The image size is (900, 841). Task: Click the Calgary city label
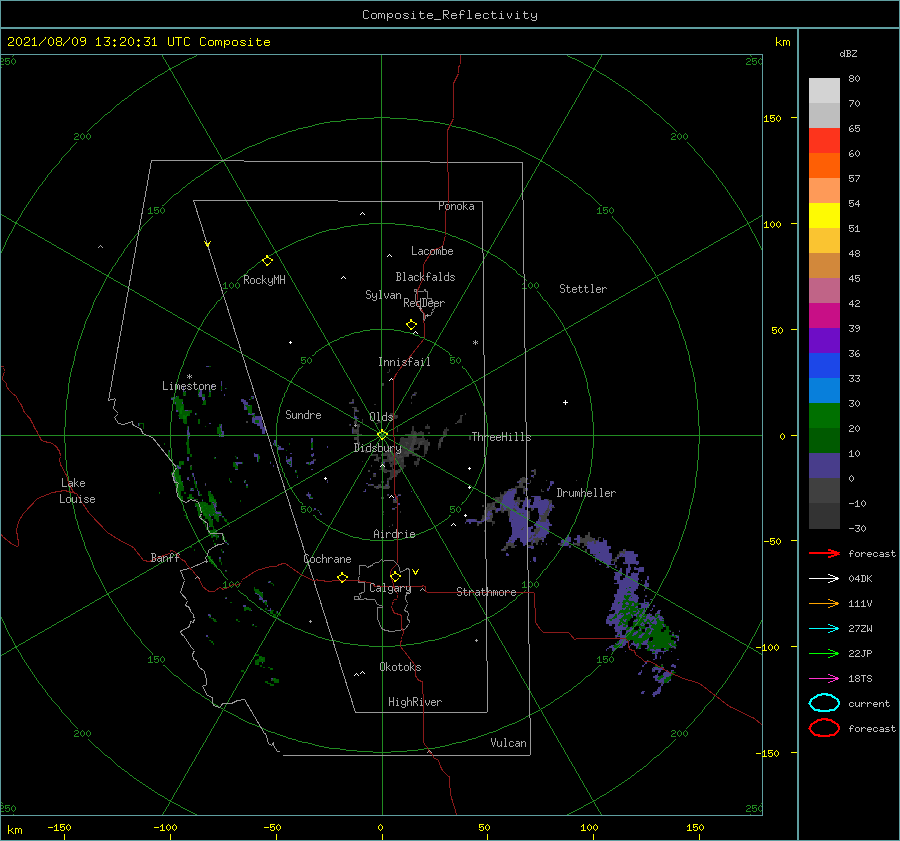(x=390, y=588)
